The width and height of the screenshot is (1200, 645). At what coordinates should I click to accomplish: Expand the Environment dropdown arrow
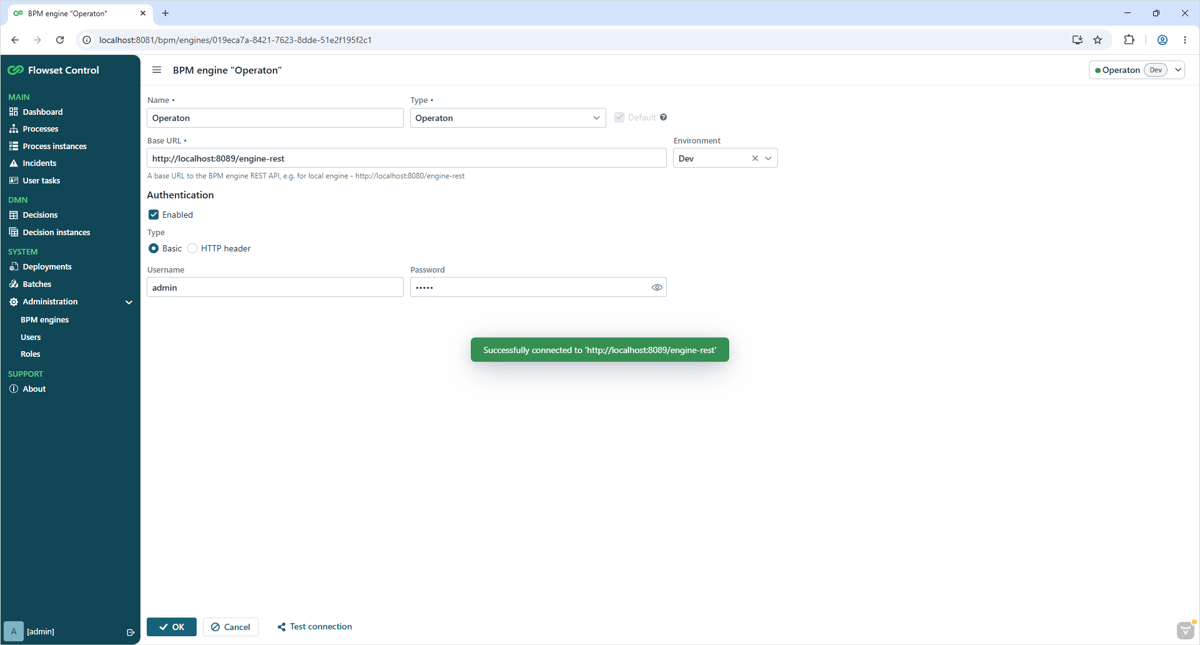(x=768, y=158)
